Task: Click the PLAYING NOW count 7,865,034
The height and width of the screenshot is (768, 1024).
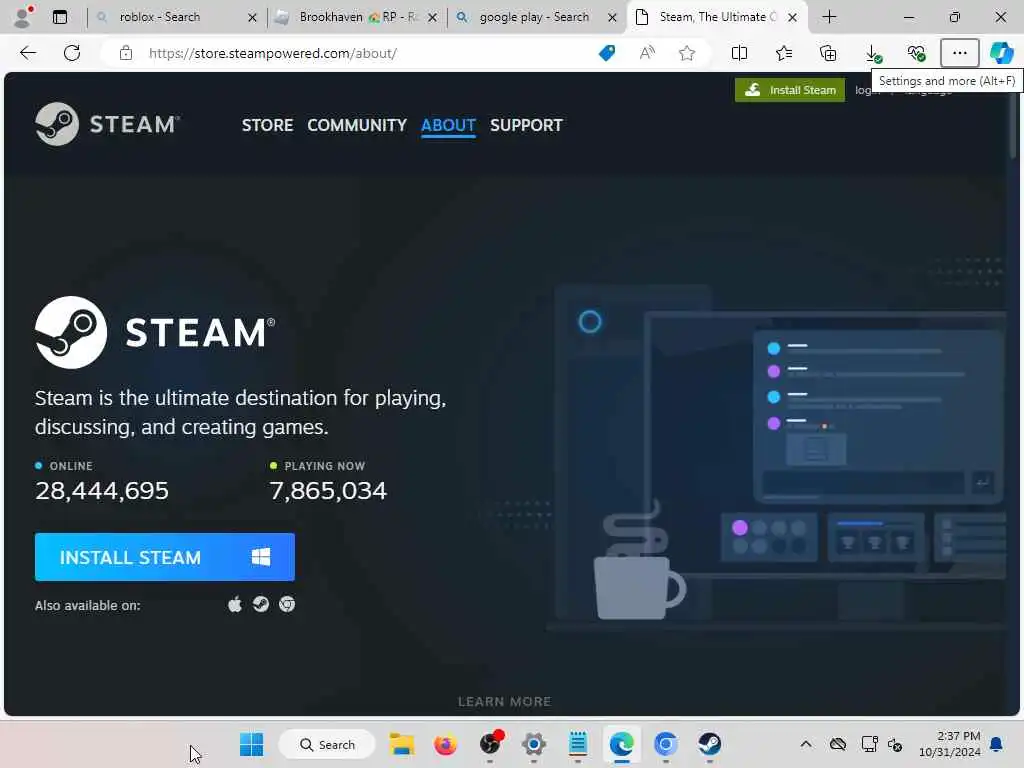Action: [328, 490]
